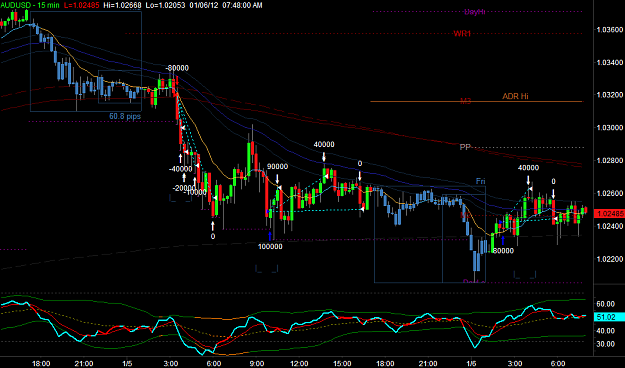The width and height of the screenshot is (625, 368).
Task: Click the 9:00 time axis label
Action: pos(257,364)
